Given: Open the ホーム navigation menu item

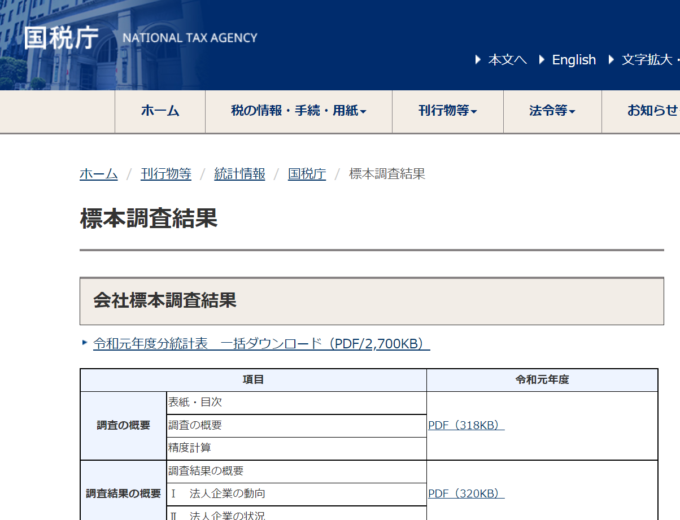Looking at the screenshot, I should tap(160, 111).
